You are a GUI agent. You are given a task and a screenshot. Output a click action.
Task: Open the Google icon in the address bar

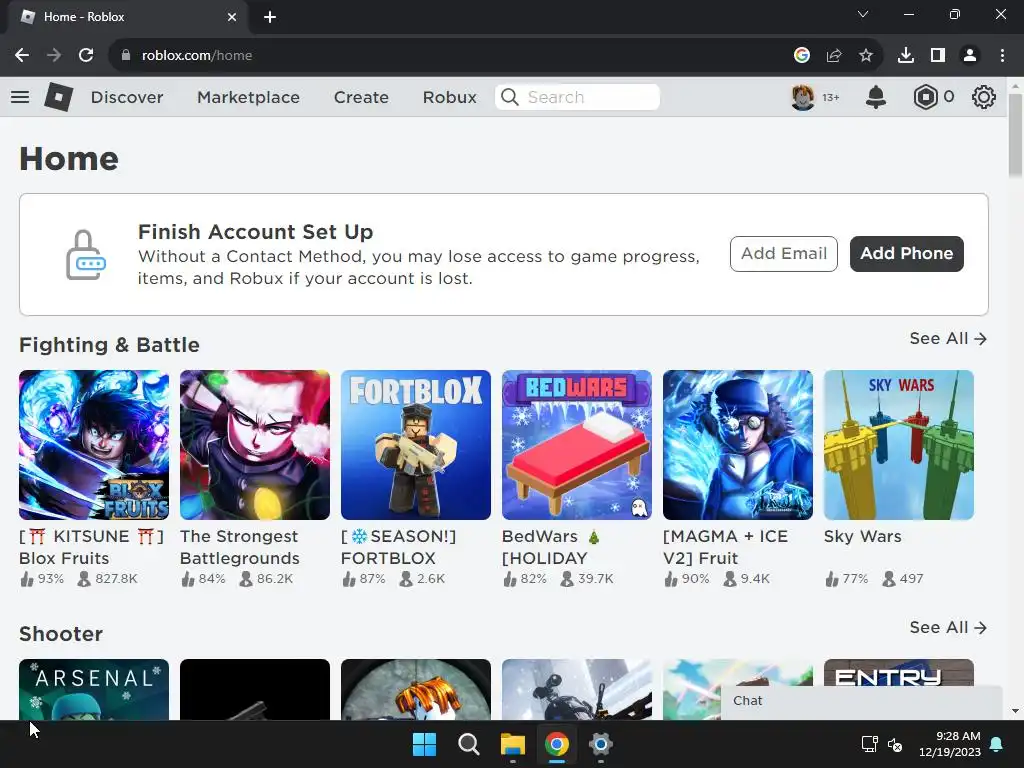(802, 56)
